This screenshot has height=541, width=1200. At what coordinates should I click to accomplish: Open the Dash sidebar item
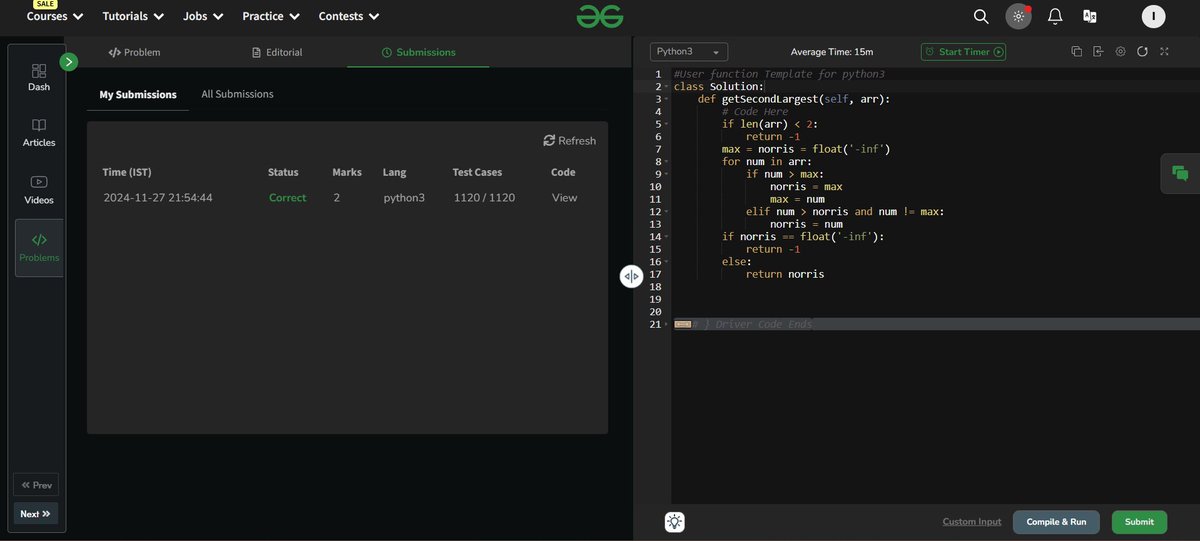coord(39,78)
